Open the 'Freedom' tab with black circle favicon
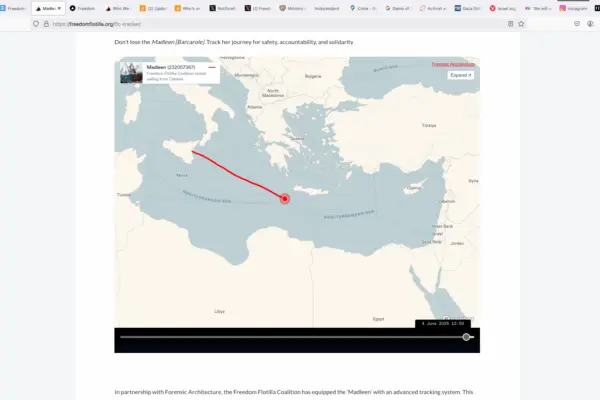 pos(82,8)
